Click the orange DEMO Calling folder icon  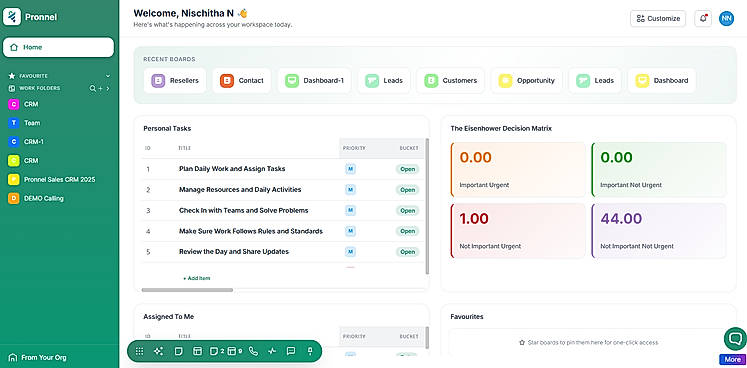pos(13,198)
